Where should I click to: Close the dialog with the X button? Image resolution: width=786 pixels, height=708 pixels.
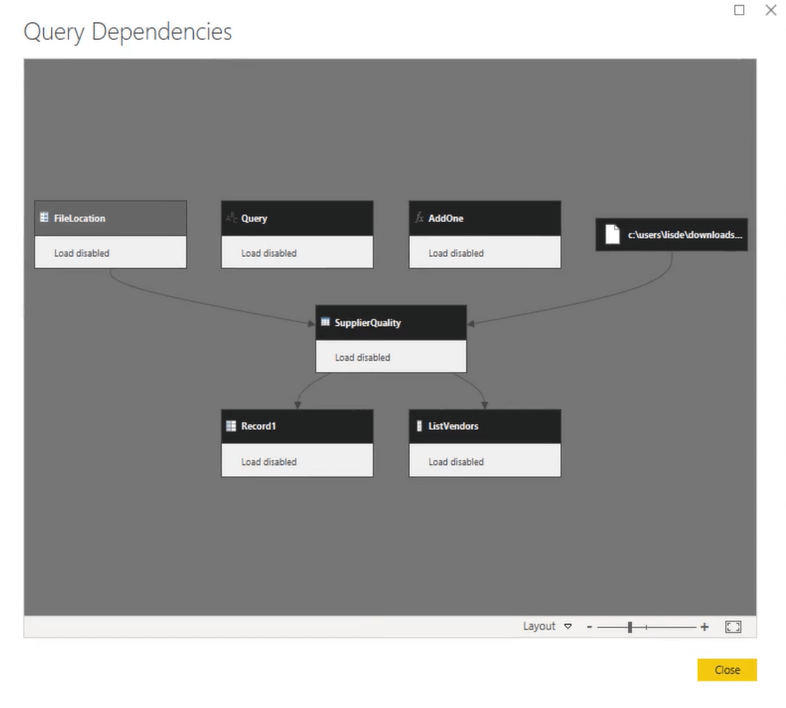coord(770,10)
